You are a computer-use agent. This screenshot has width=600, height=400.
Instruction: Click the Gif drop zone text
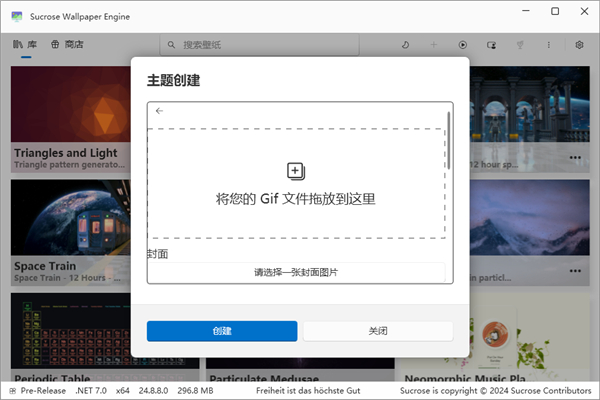pyautogui.click(x=295, y=199)
